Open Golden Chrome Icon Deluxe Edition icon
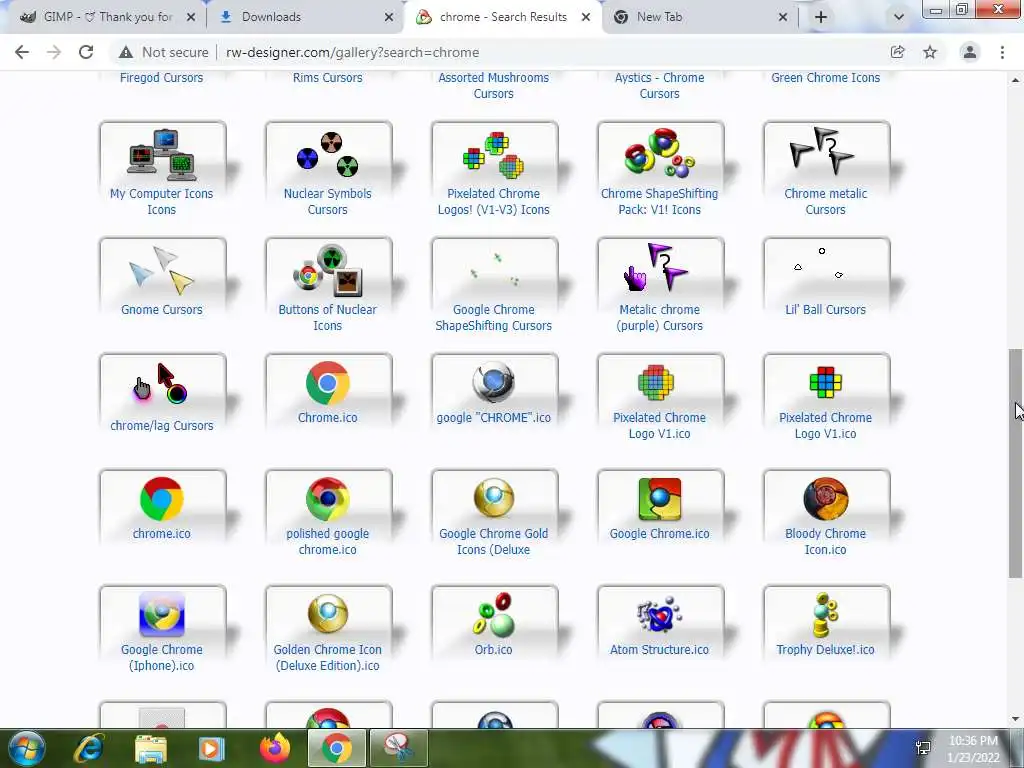 point(328,615)
